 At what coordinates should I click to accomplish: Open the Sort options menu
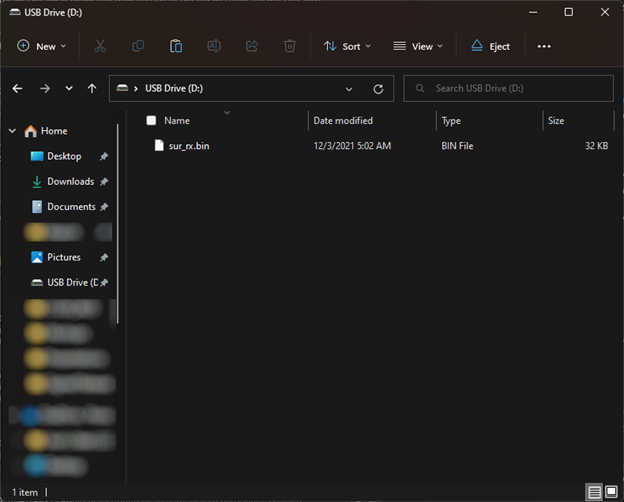347,46
